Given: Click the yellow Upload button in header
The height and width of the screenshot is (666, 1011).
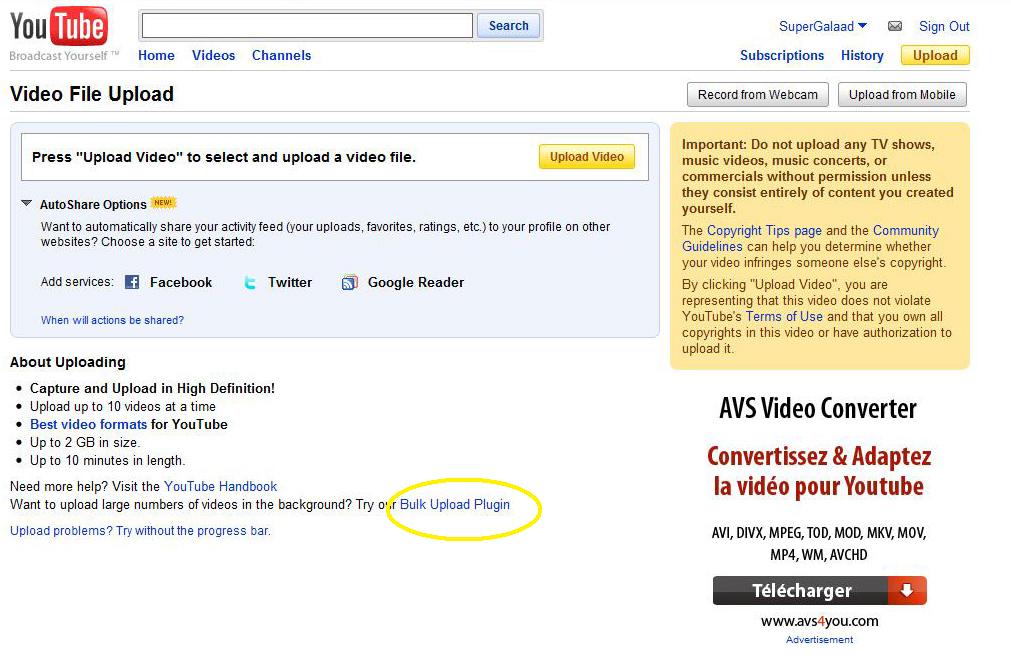Looking at the screenshot, I should coord(935,55).
